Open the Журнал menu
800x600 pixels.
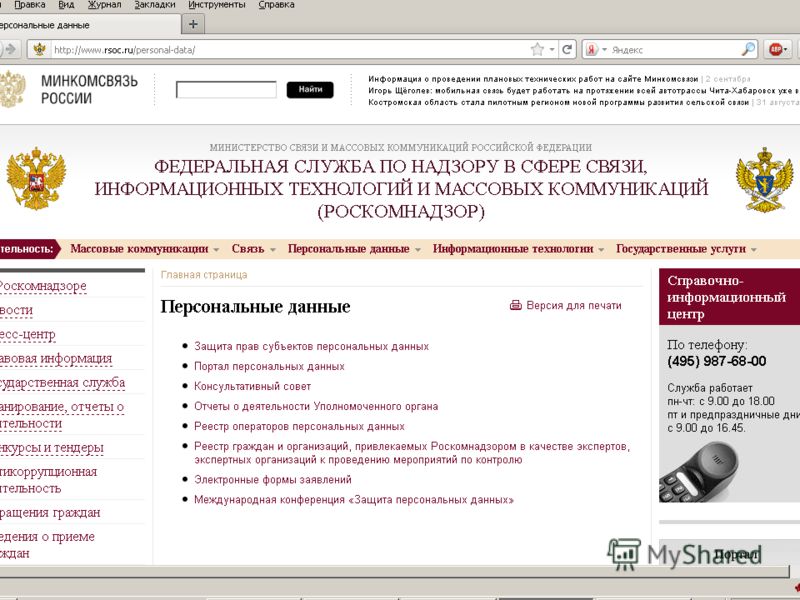(105, 5)
